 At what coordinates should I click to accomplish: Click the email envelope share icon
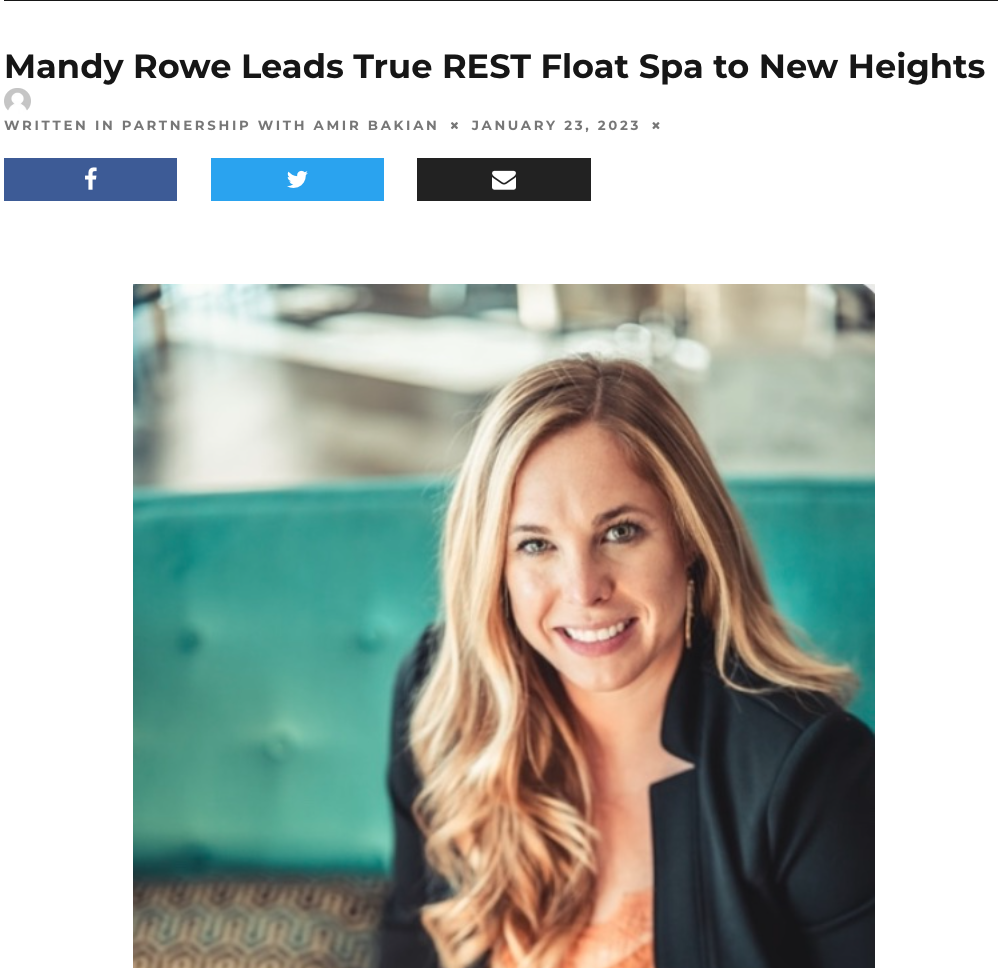coord(503,180)
